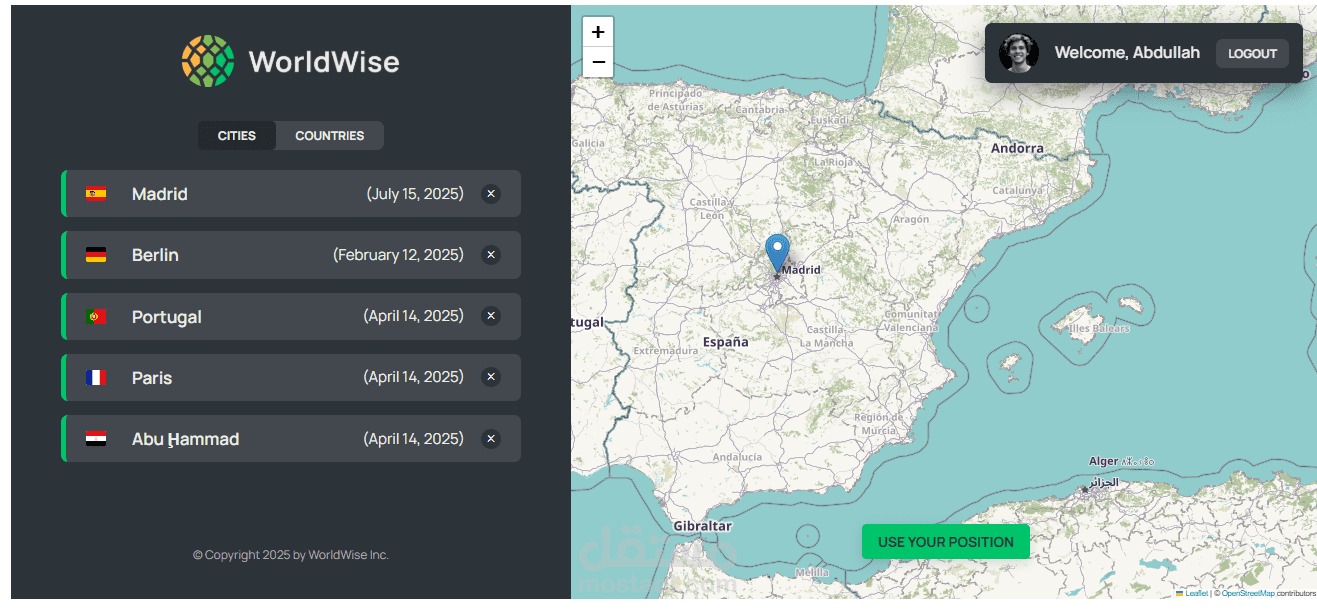Delete the Portugal entry with the X icon
This screenshot has height=610, width=1317.
(x=490, y=316)
